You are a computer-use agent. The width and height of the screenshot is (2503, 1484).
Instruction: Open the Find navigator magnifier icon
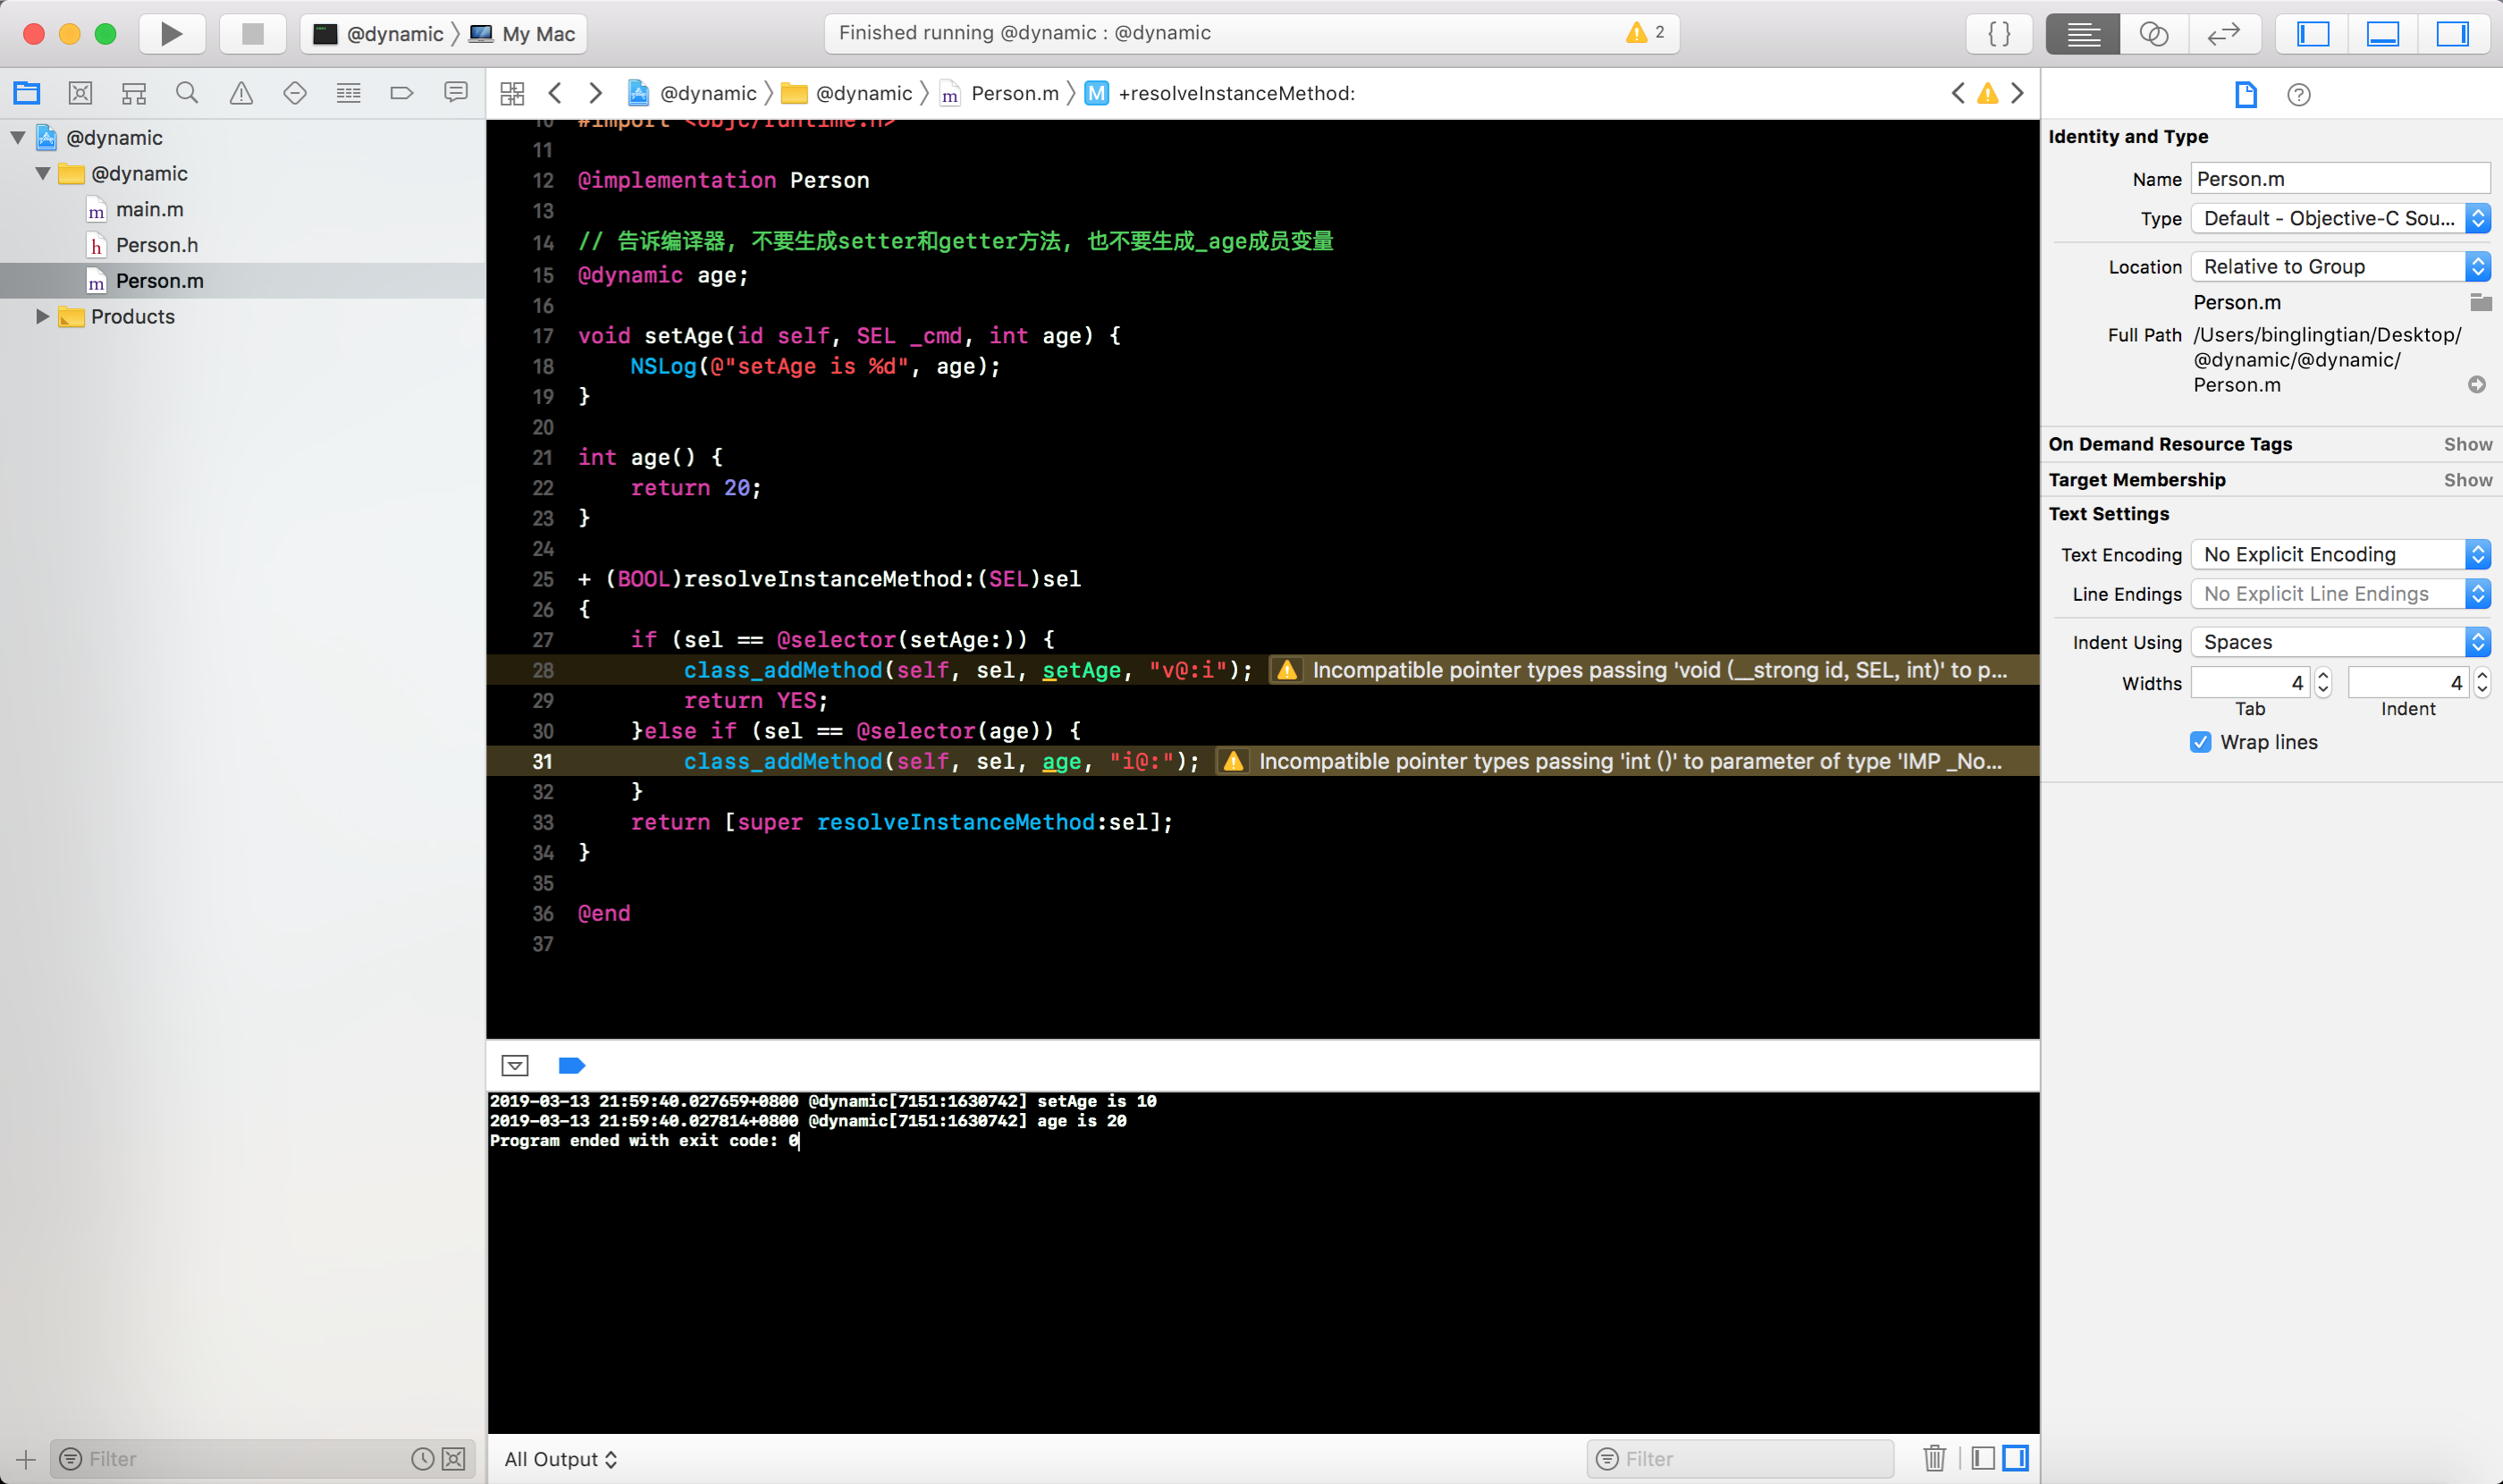tap(187, 93)
